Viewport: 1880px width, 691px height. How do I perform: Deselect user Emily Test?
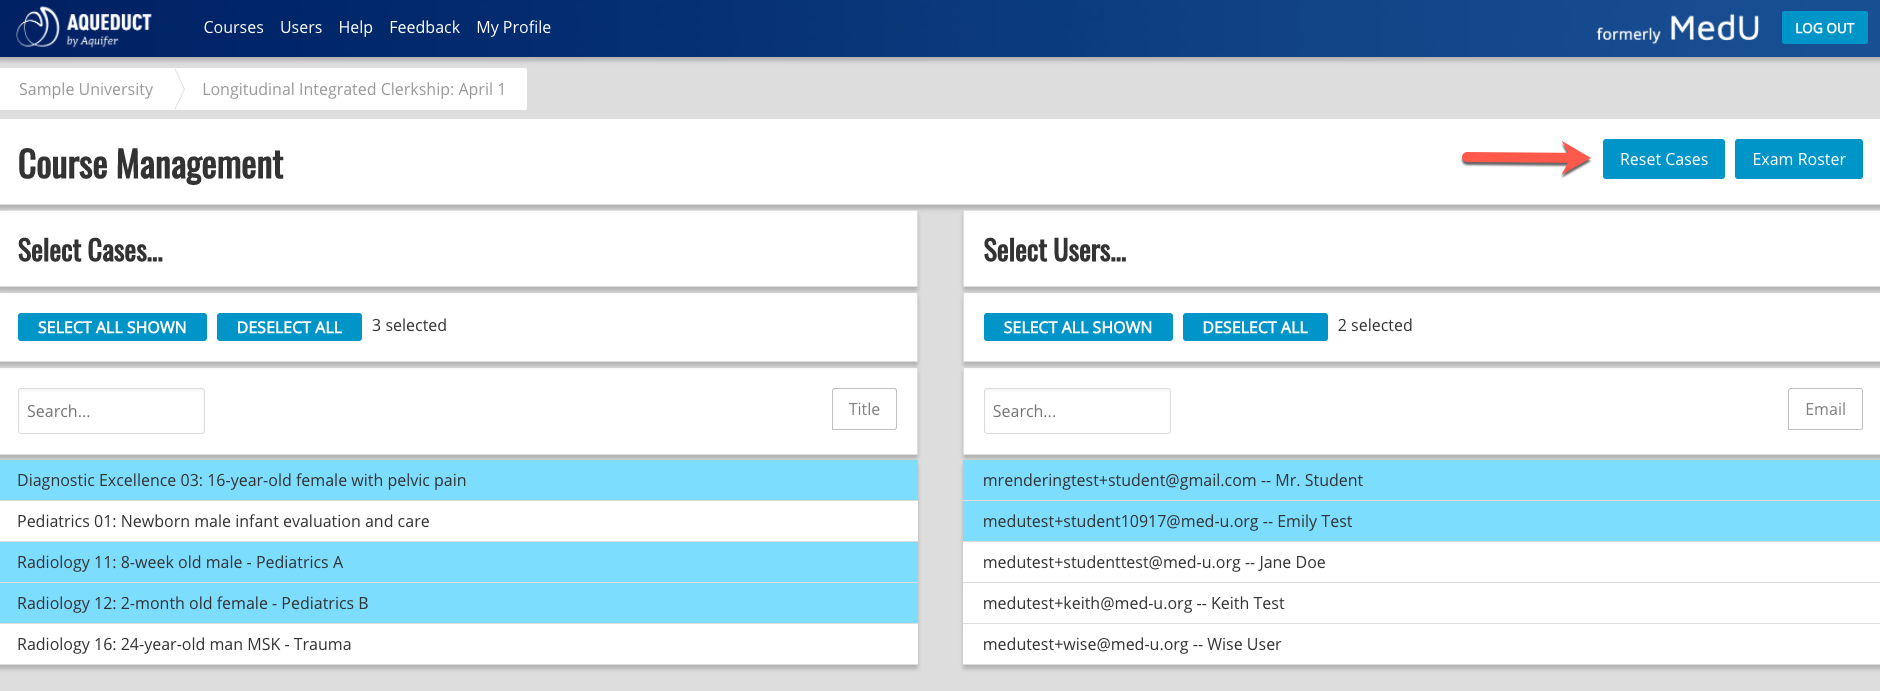1421,521
